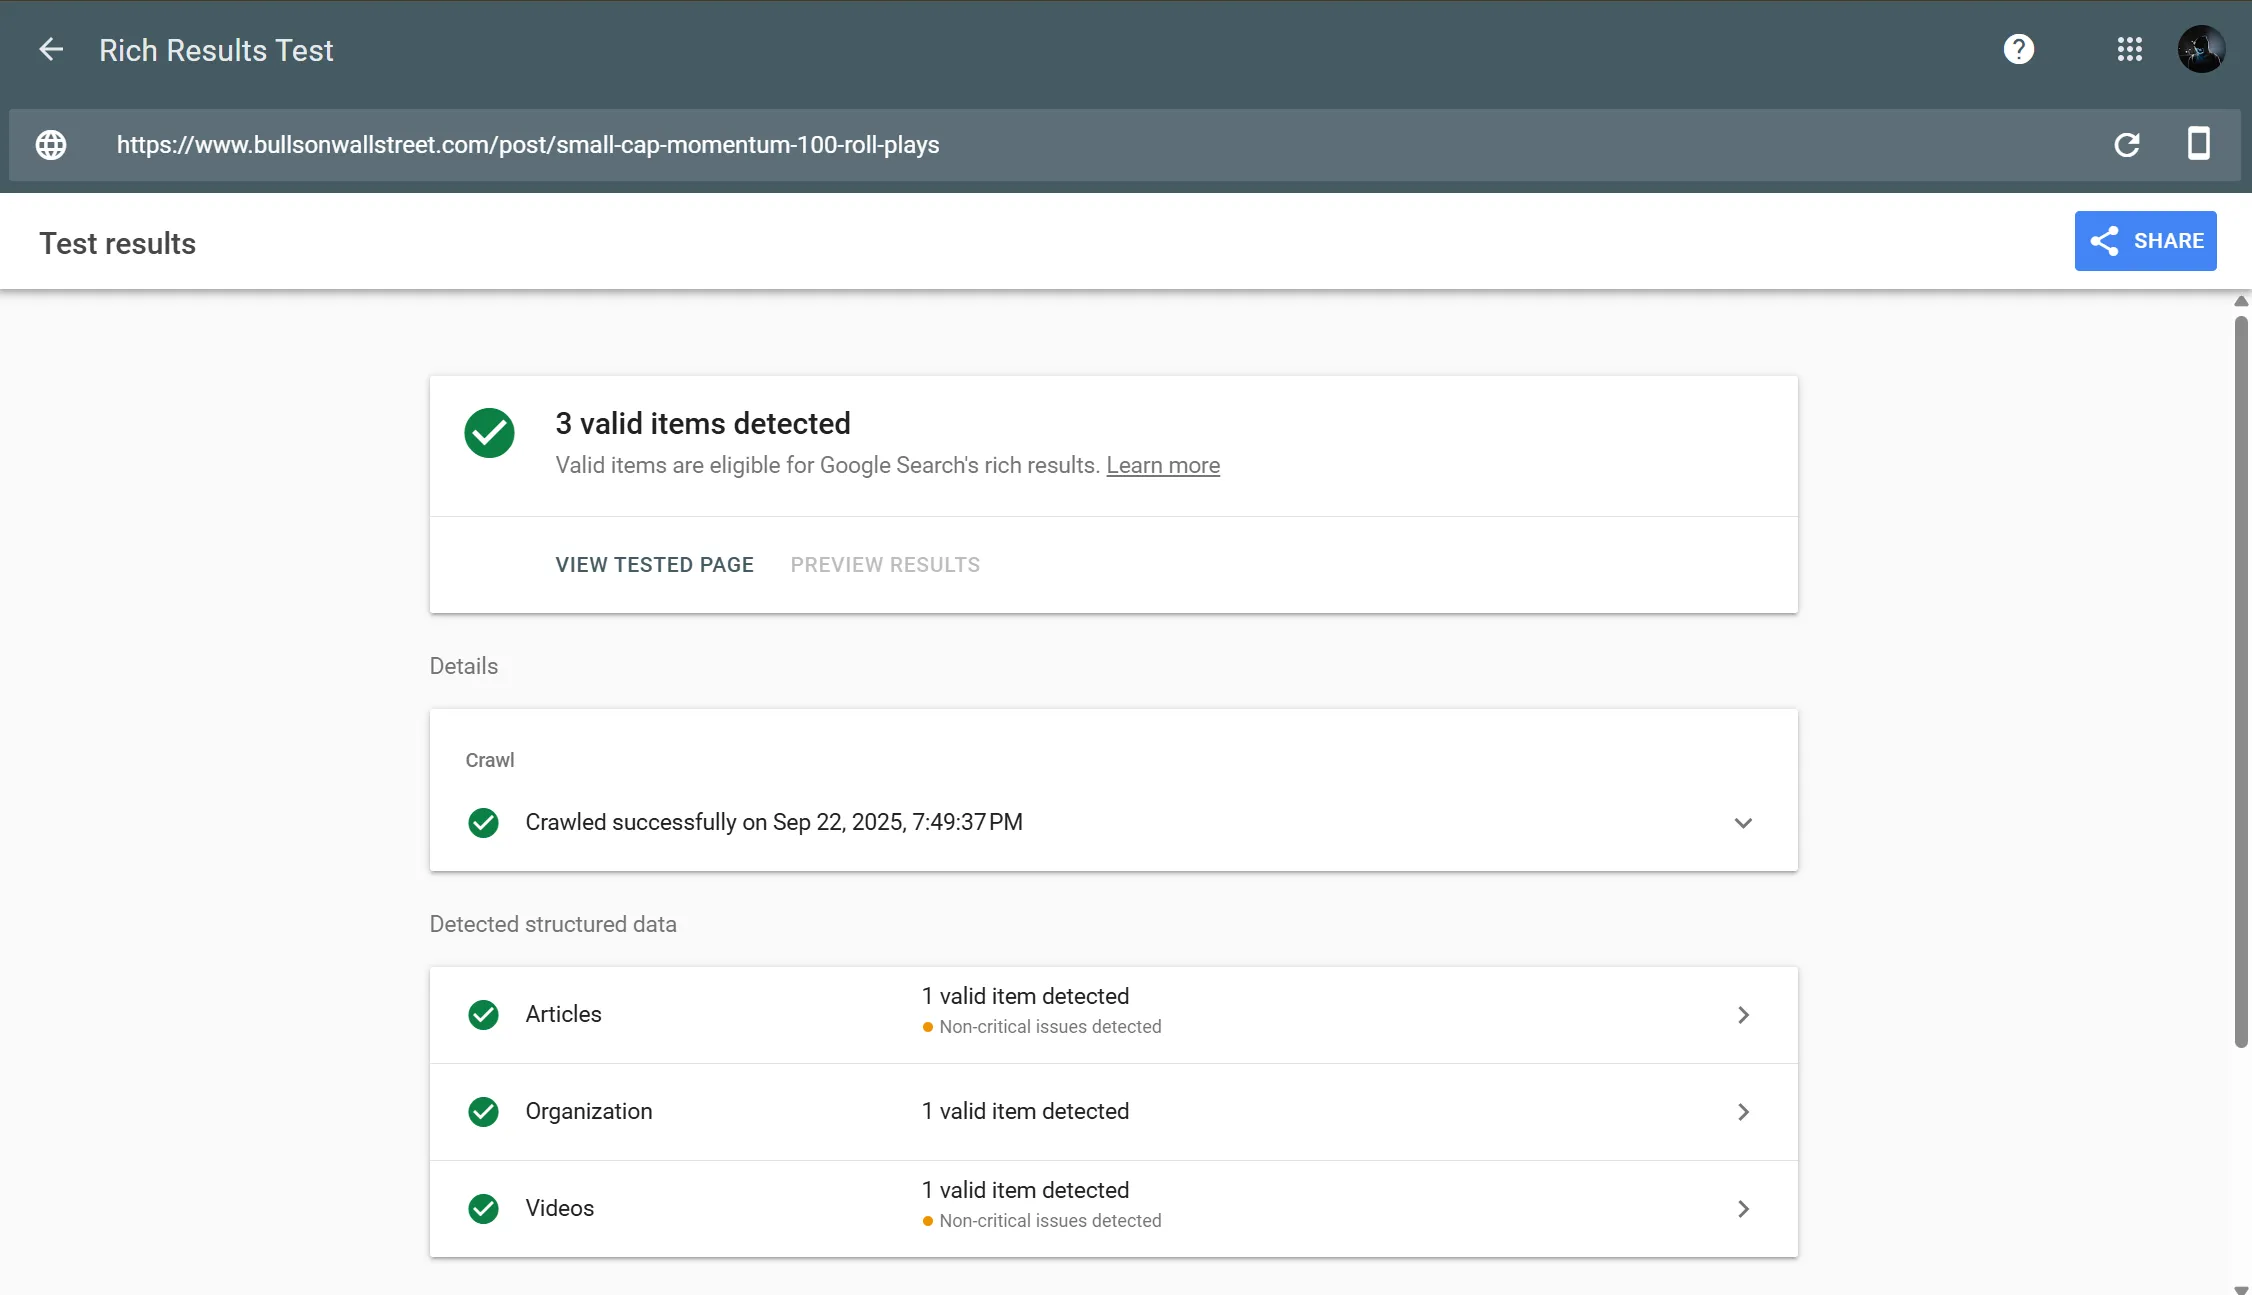
Task: Click the green check next to Videos
Action: coord(483,1209)
